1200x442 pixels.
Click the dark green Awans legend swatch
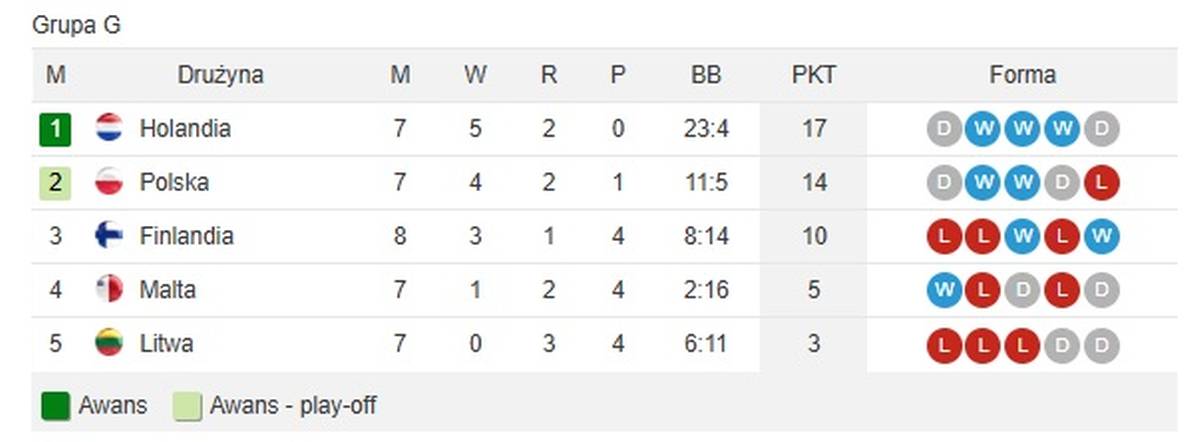(55, 406)
